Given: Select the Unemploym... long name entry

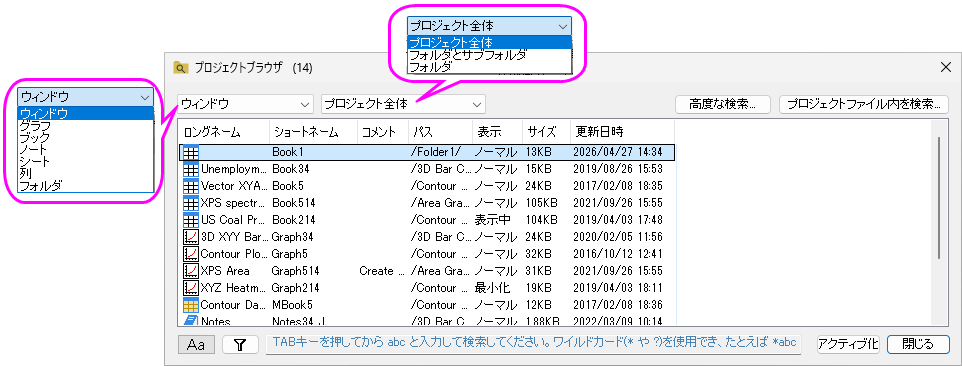Looking at the screenshot, I should [234, 169].
